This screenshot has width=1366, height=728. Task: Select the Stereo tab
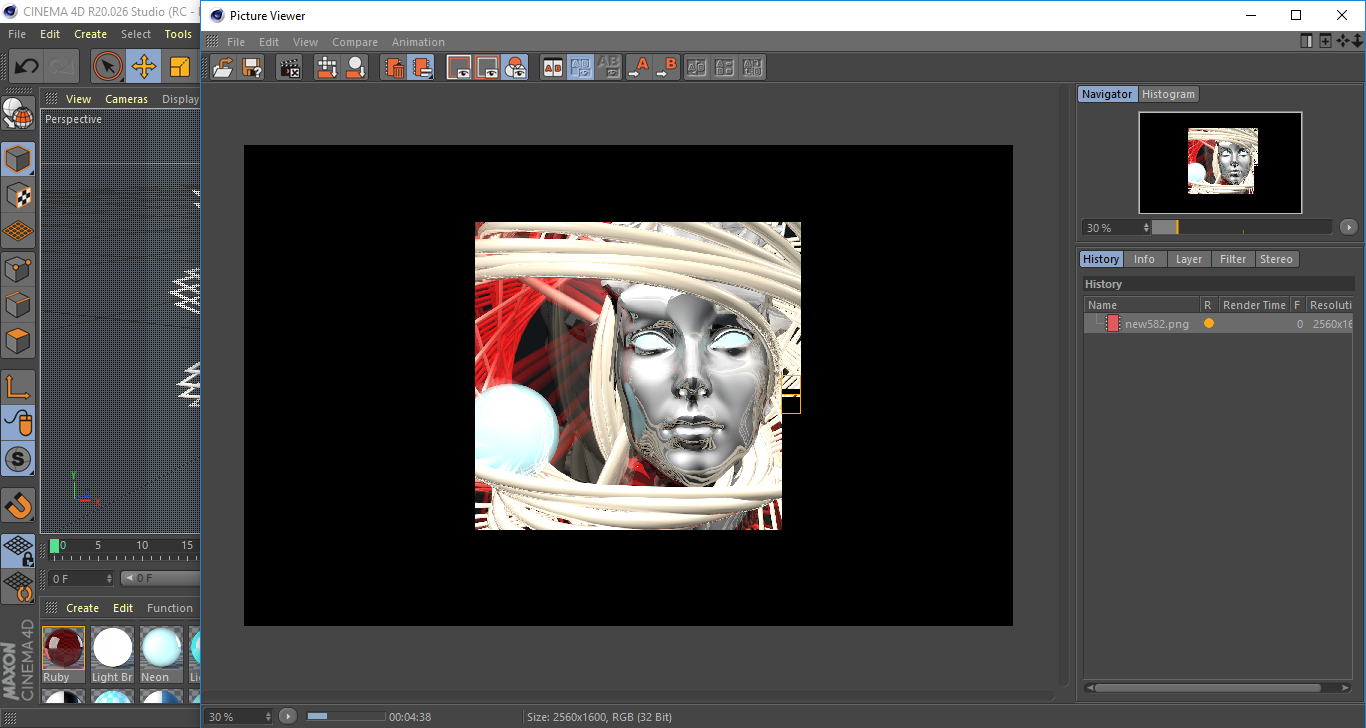[x=1276, y=259]
